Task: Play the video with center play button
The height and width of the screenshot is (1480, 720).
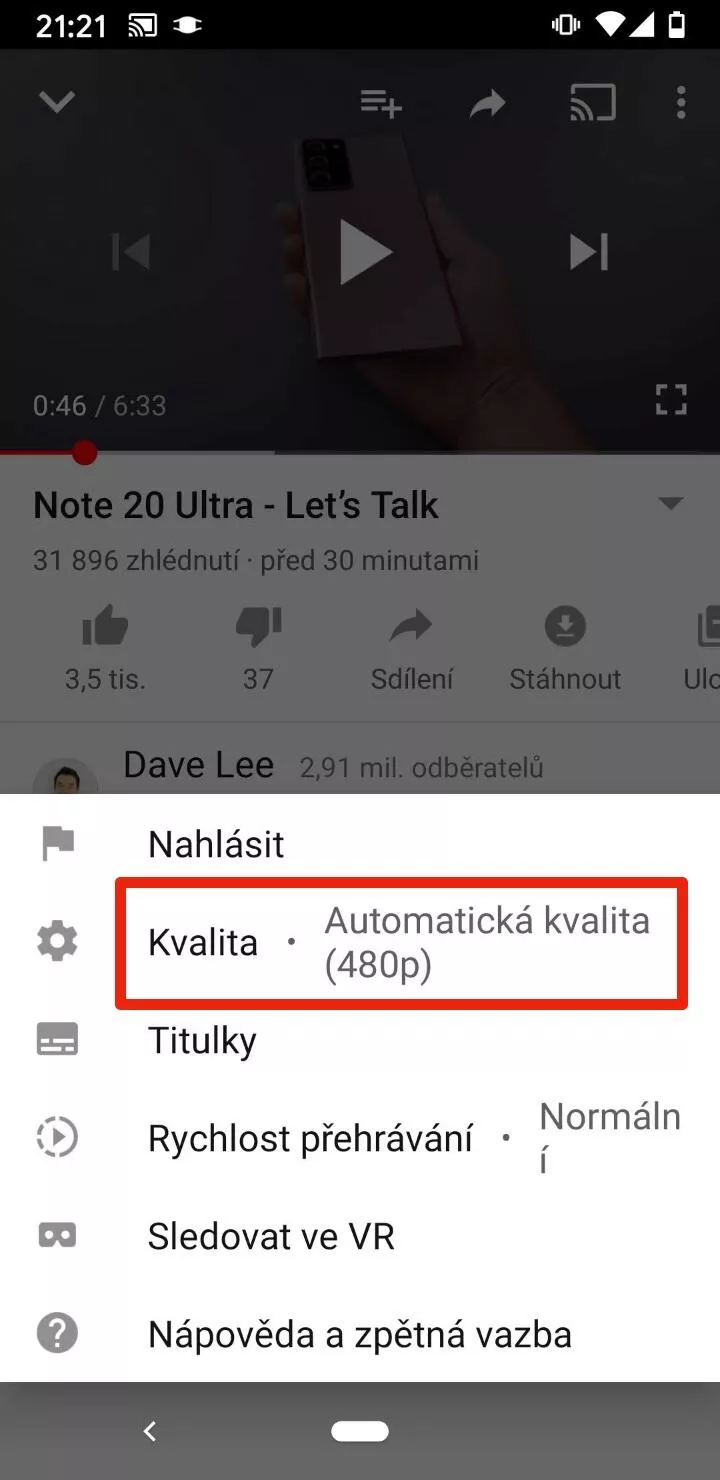Action: (x=364, y=252)
